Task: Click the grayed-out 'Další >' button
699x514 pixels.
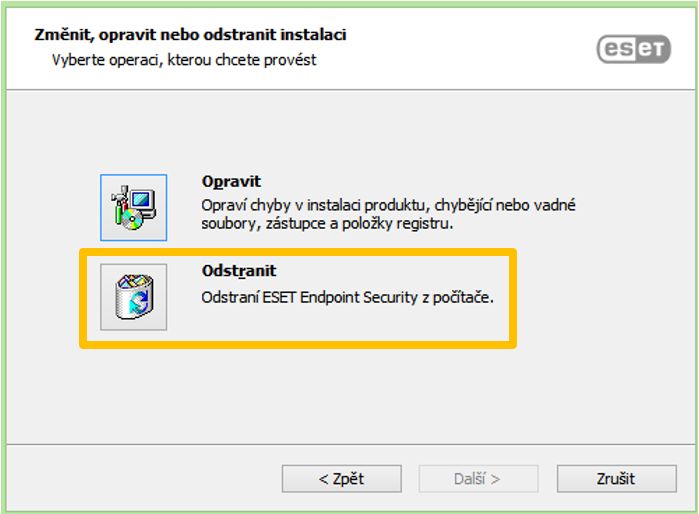Action: coord(478,479)
